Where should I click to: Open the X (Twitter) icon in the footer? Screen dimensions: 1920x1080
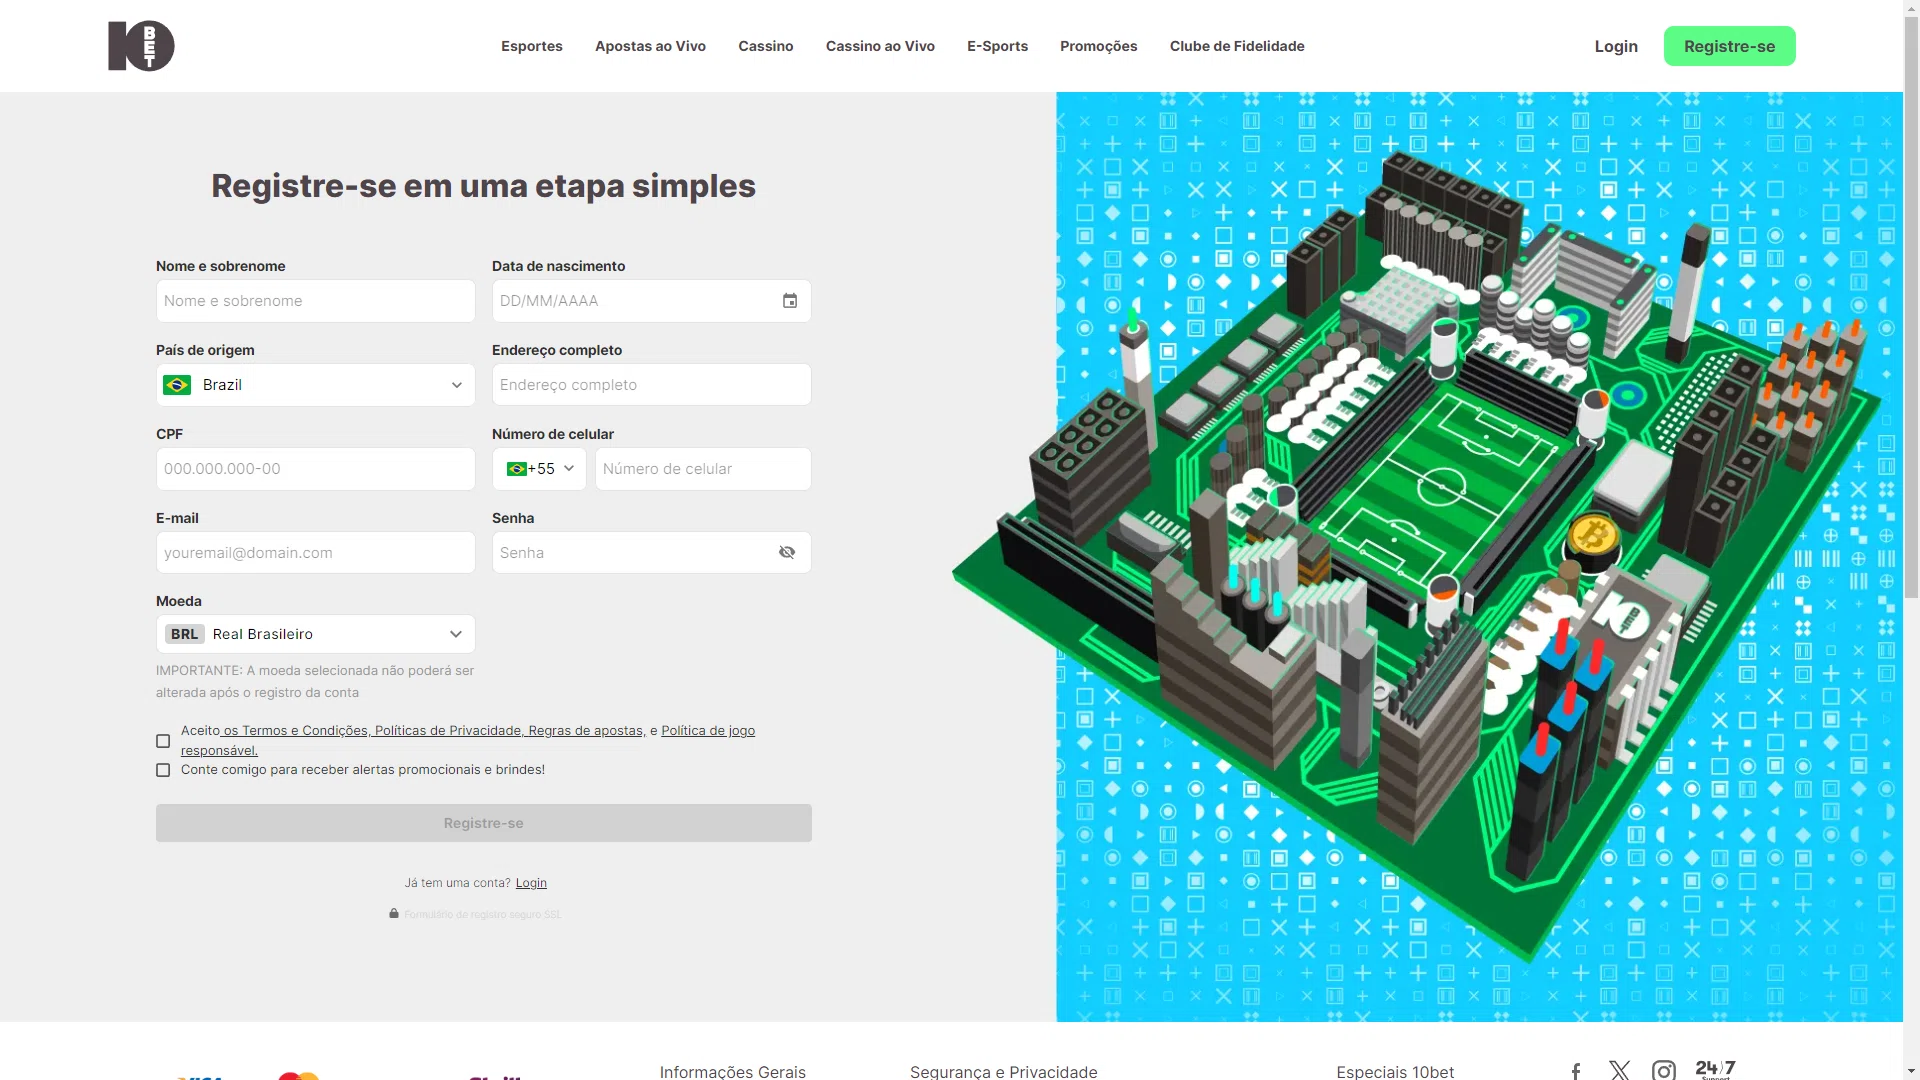click(1620, 1071)
